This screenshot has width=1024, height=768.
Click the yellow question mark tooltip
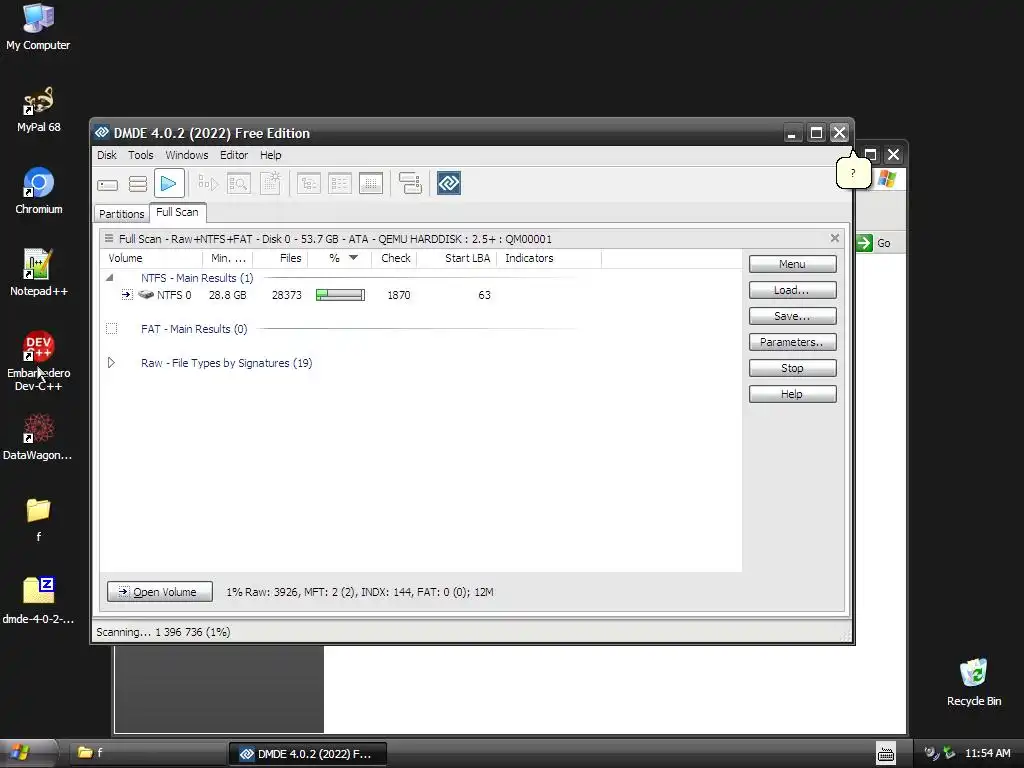(853, 171)
